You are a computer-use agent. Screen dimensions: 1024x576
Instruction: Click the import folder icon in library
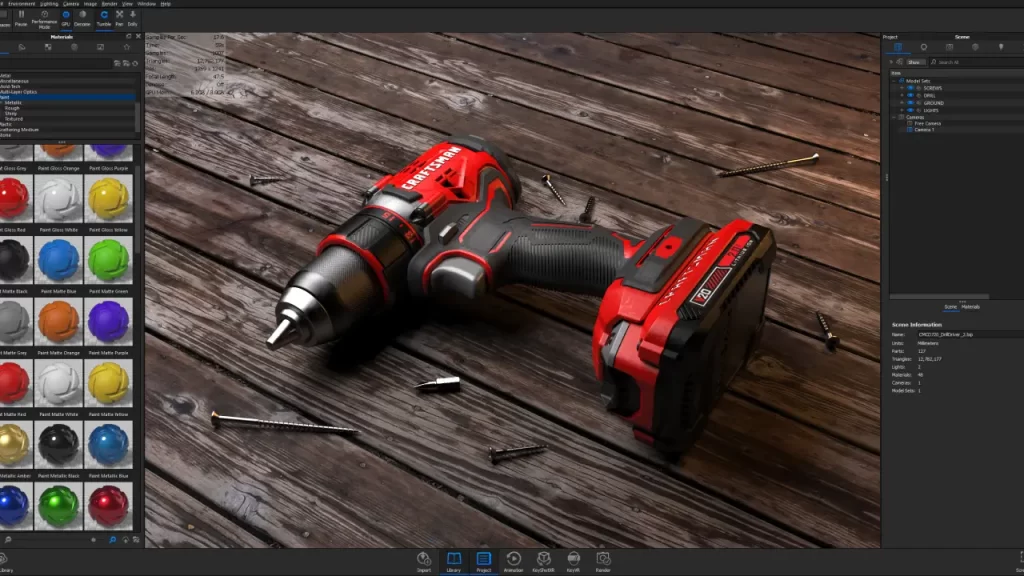[x=126, y=63]
